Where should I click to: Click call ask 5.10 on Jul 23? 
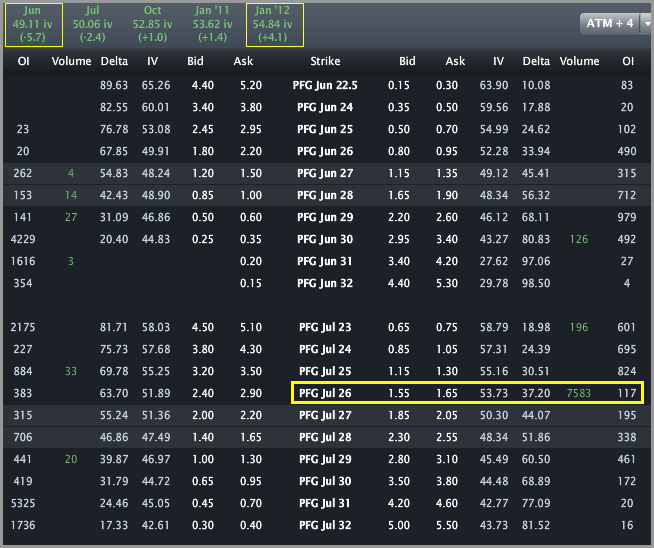[x=251, y=327]
